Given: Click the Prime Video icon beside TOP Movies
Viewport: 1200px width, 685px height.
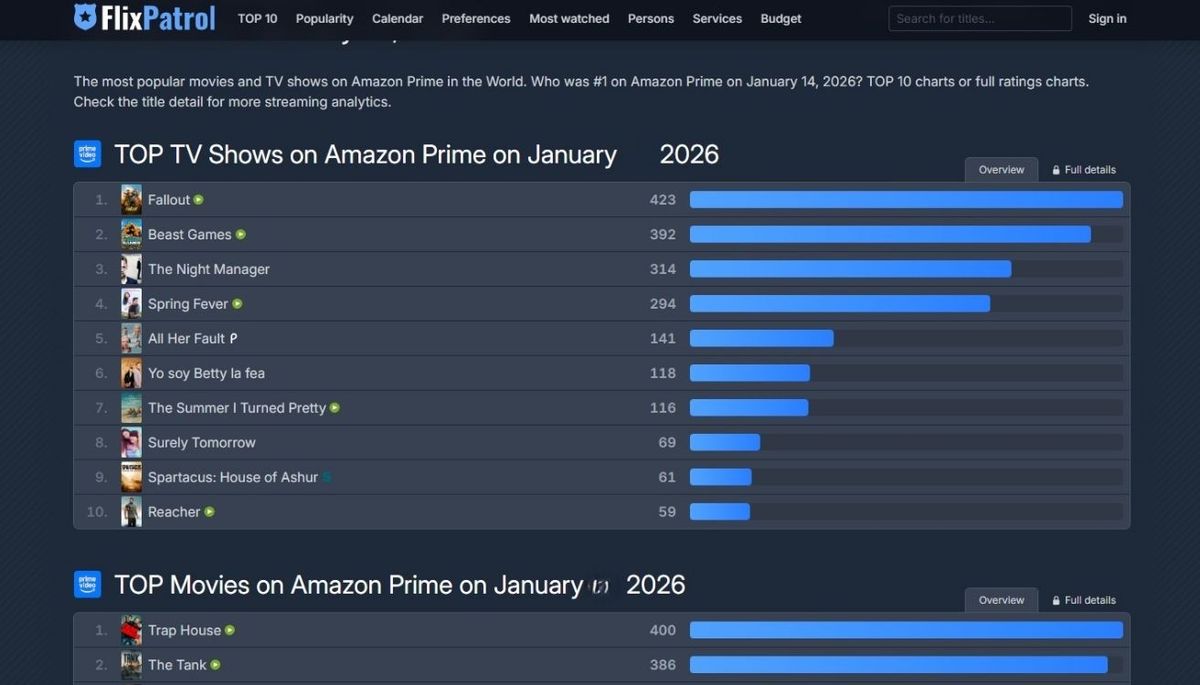Looking at the screenshot, I should (x=87, y=584).
